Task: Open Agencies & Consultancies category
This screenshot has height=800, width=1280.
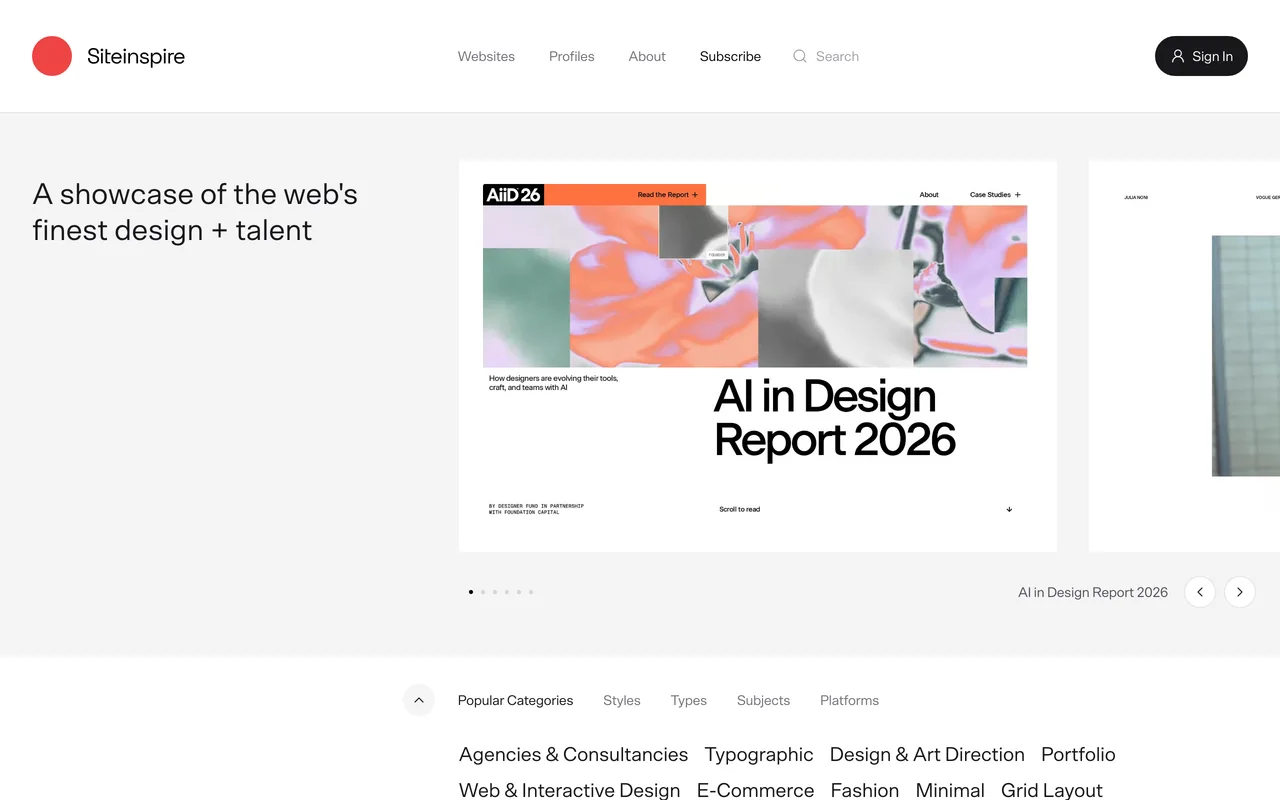Action: click(x=574, y=755)
